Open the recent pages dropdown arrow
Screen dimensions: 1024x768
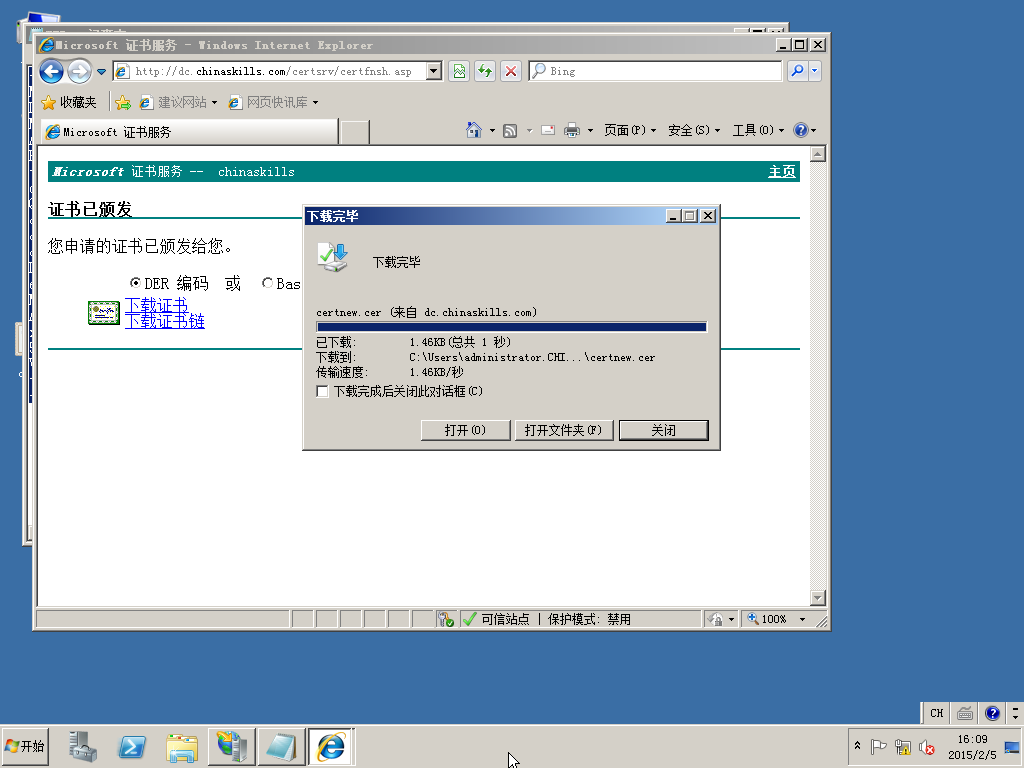101,72
